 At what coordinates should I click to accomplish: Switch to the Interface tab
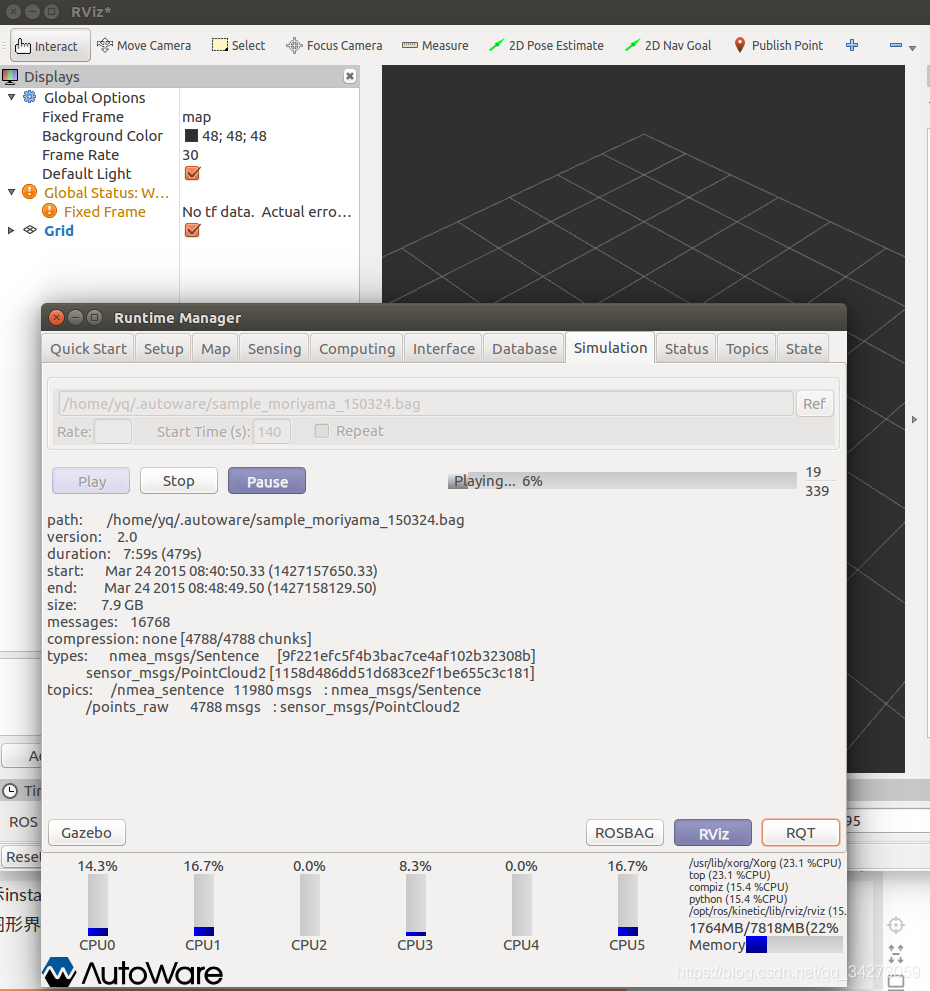[444, 349]
